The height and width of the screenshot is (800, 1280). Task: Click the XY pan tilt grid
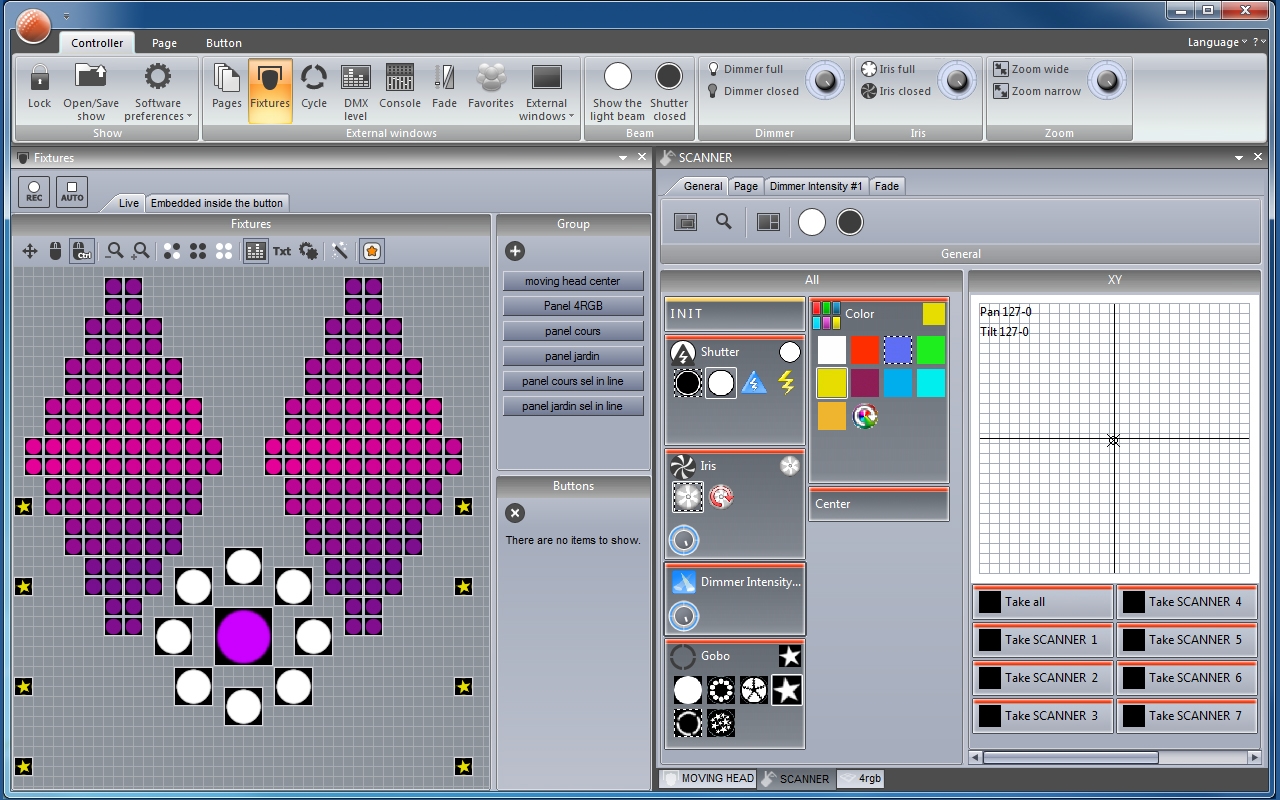tap(1114, 439)
